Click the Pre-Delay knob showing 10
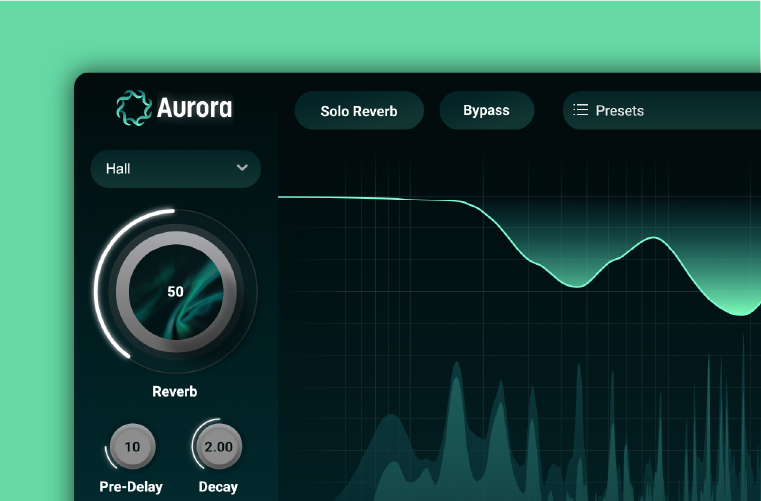Image resolution: width=761 pixels, height=501 pixels. tap(132, 446)
